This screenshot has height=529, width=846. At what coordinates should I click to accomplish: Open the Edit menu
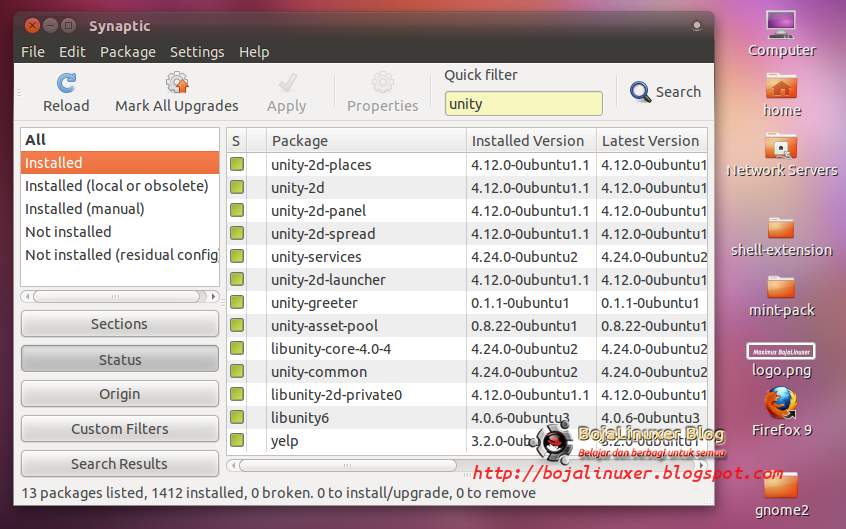click(x=72, y=52)
